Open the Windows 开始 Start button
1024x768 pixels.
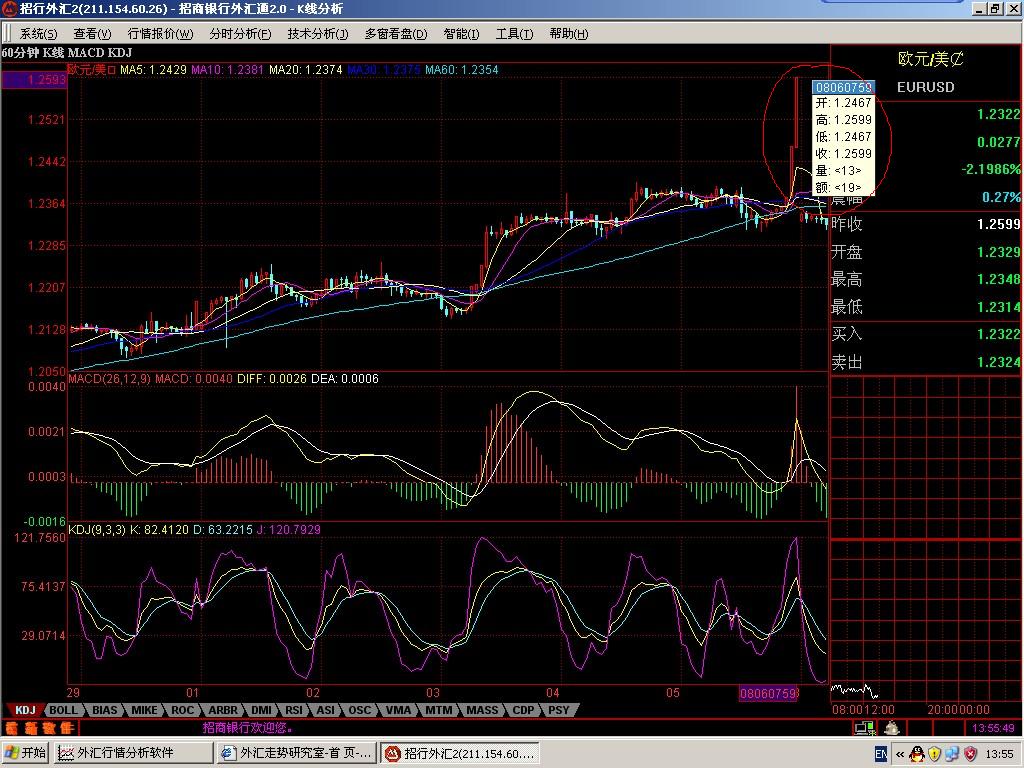coord(26,753)
